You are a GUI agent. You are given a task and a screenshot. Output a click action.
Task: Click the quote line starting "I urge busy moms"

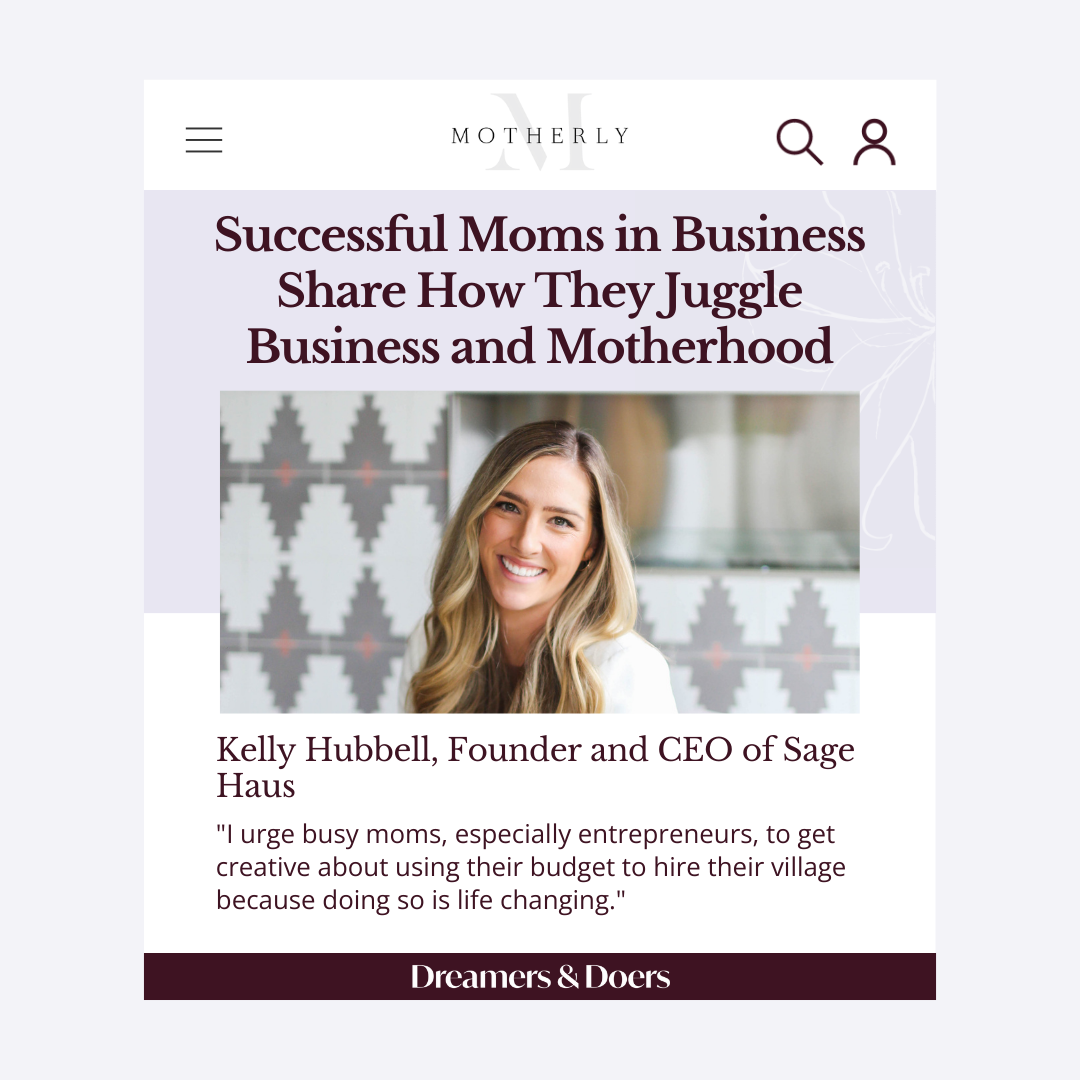coord(525,834)
